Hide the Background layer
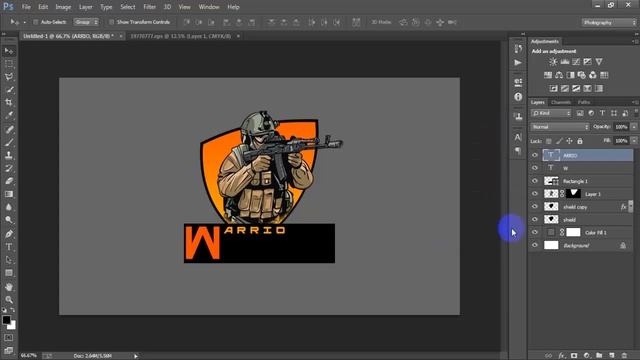This screenshot has height=360, width=640. [x=535, y=245]
